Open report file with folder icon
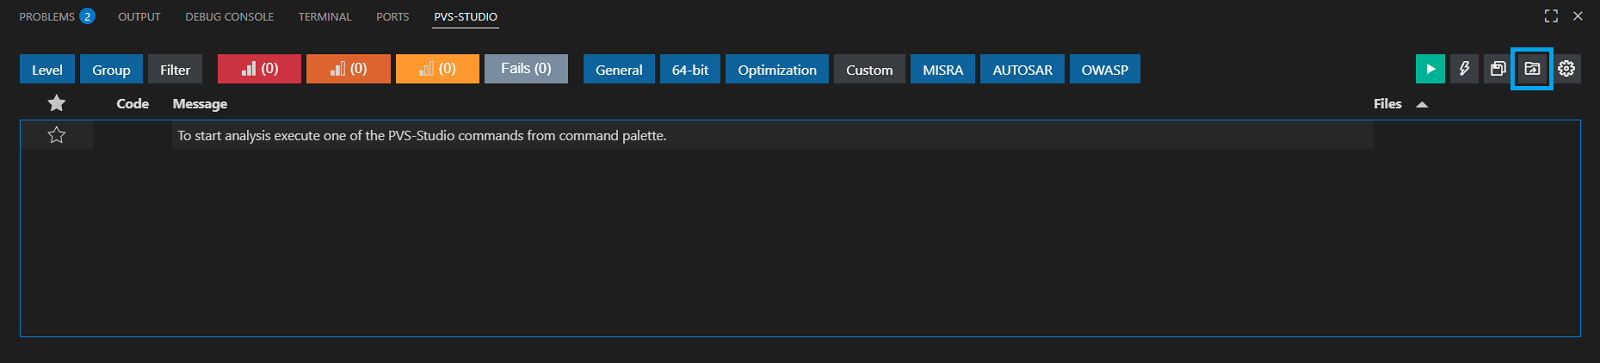 pyautogui.click(x=1532, y=69)
